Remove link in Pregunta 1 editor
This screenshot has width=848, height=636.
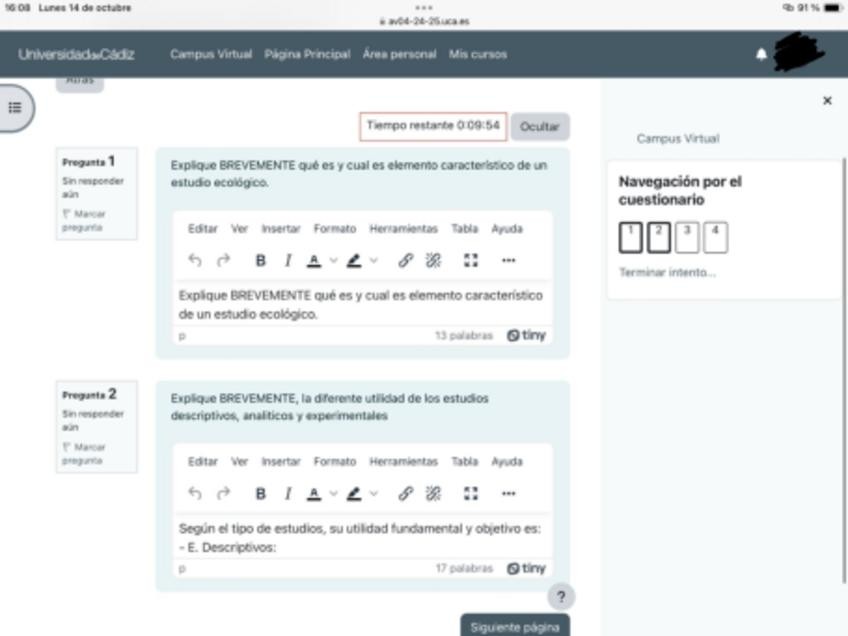pyautogui.click(x=433, y=261)
